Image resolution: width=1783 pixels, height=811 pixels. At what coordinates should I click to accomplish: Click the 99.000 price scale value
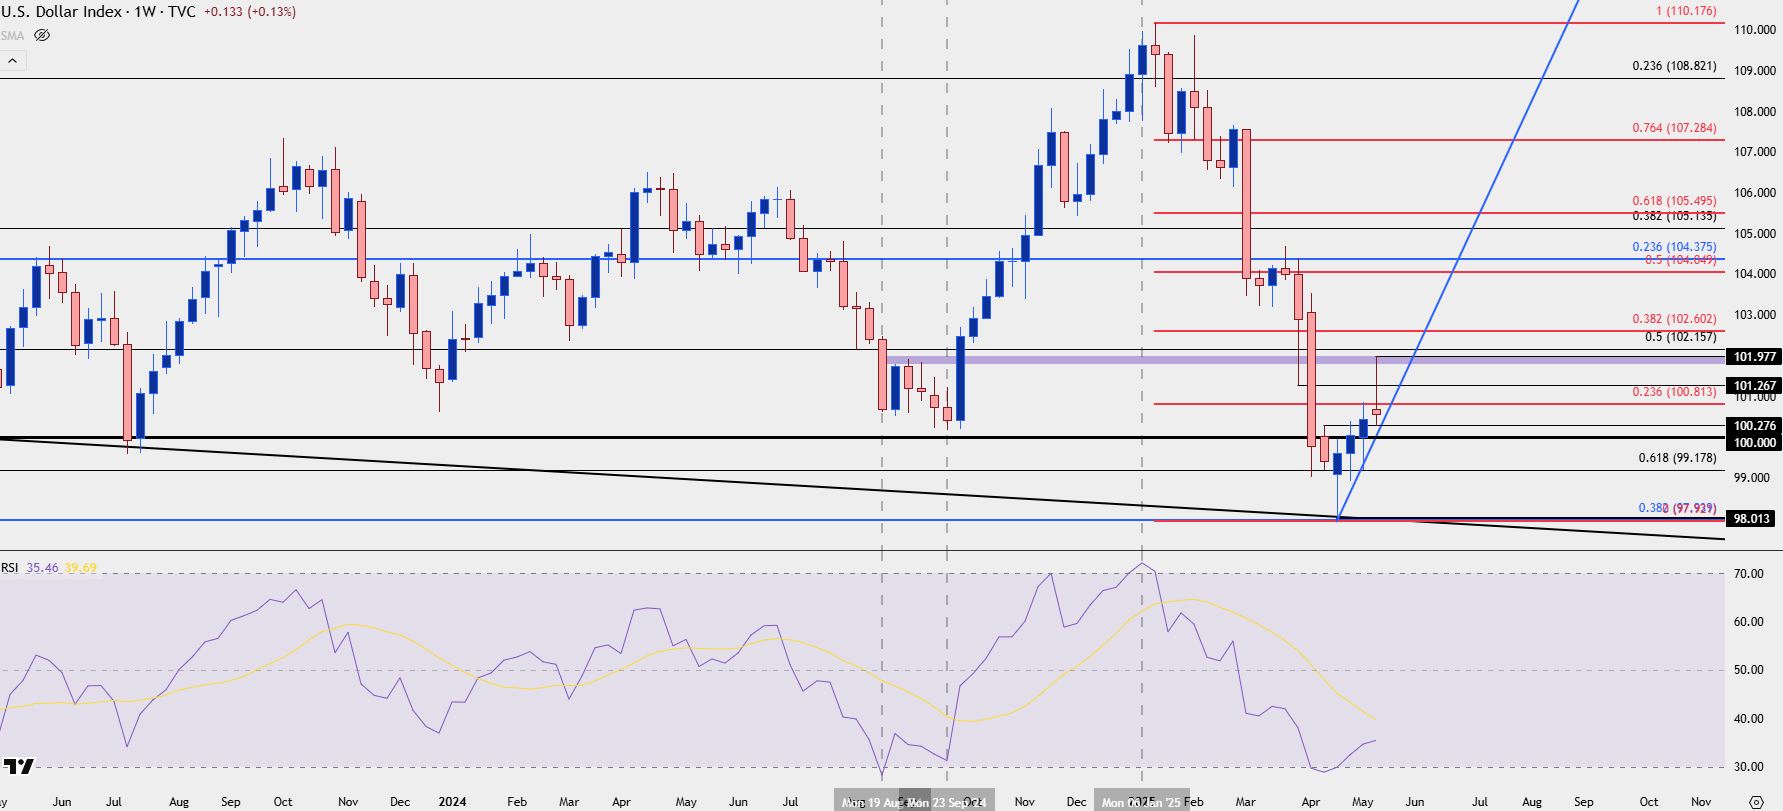pyautogui.click(x=1752, y=478)
